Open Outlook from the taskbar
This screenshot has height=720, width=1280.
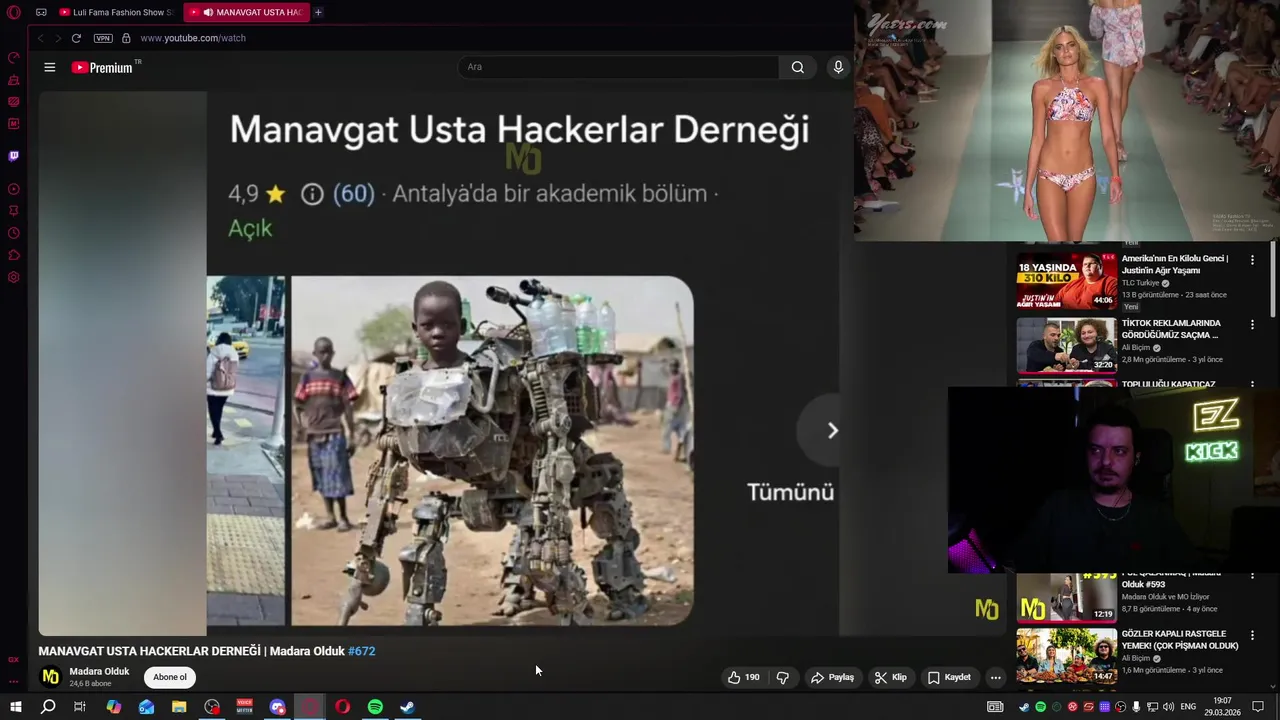pos(147,707)
